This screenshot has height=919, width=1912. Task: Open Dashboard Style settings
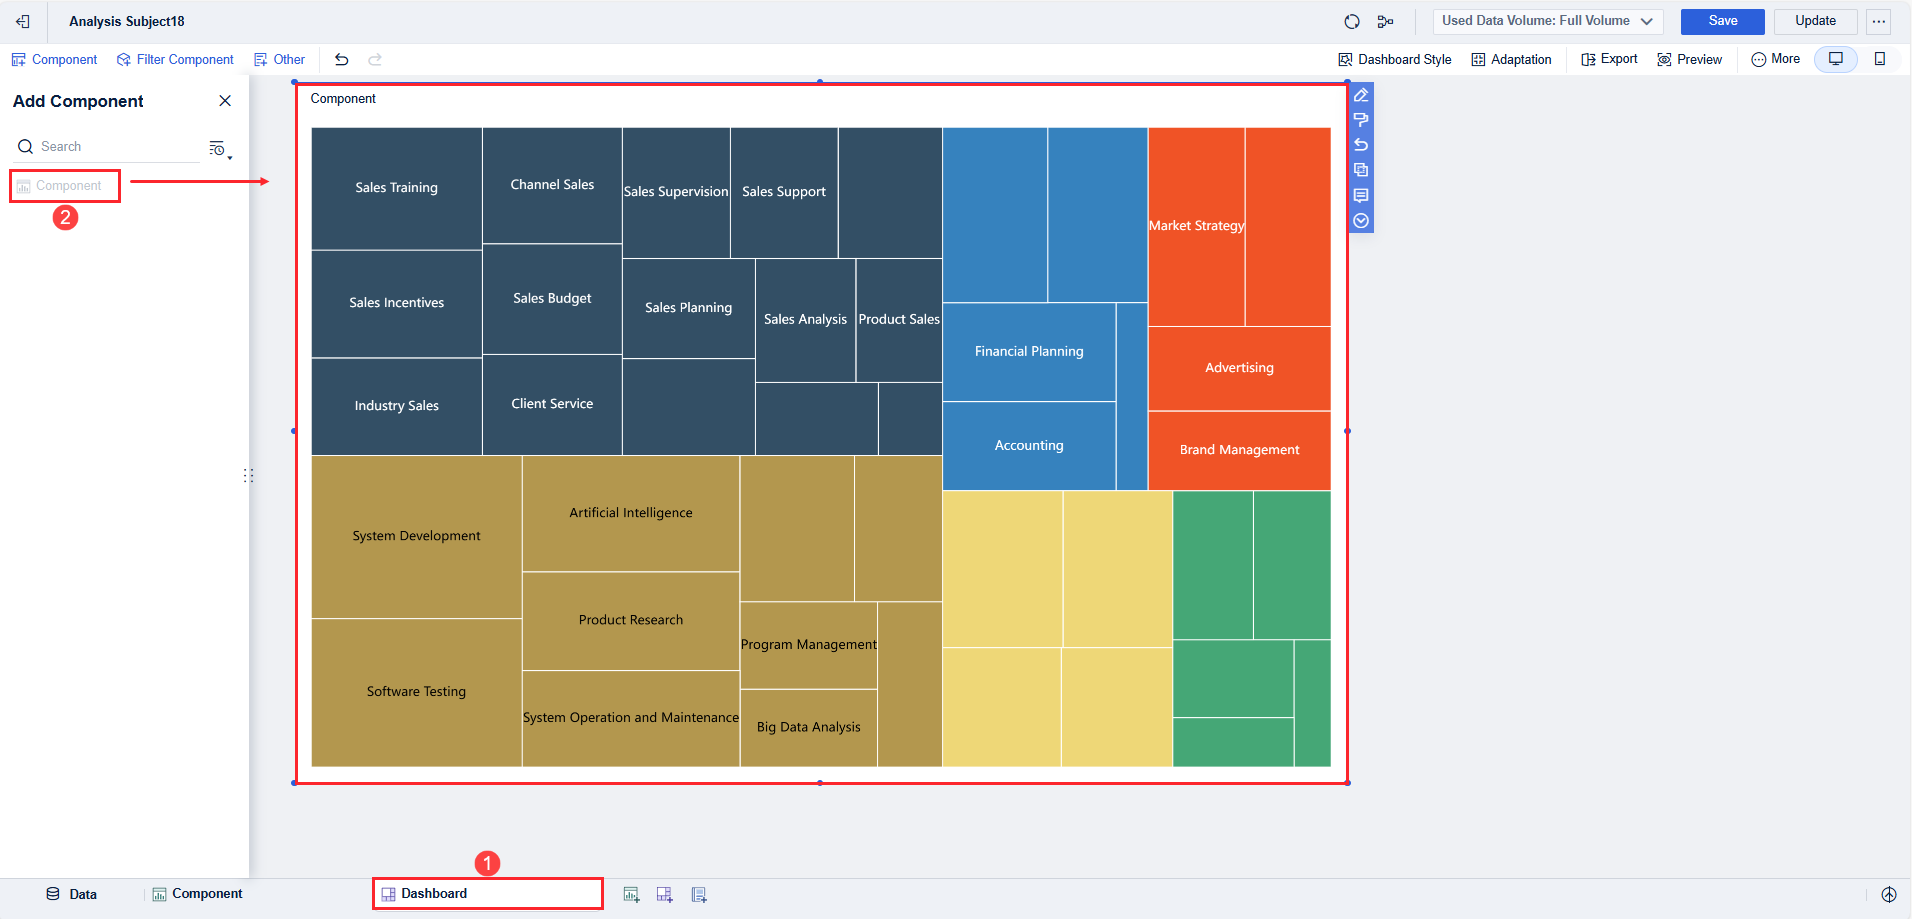1395,60
